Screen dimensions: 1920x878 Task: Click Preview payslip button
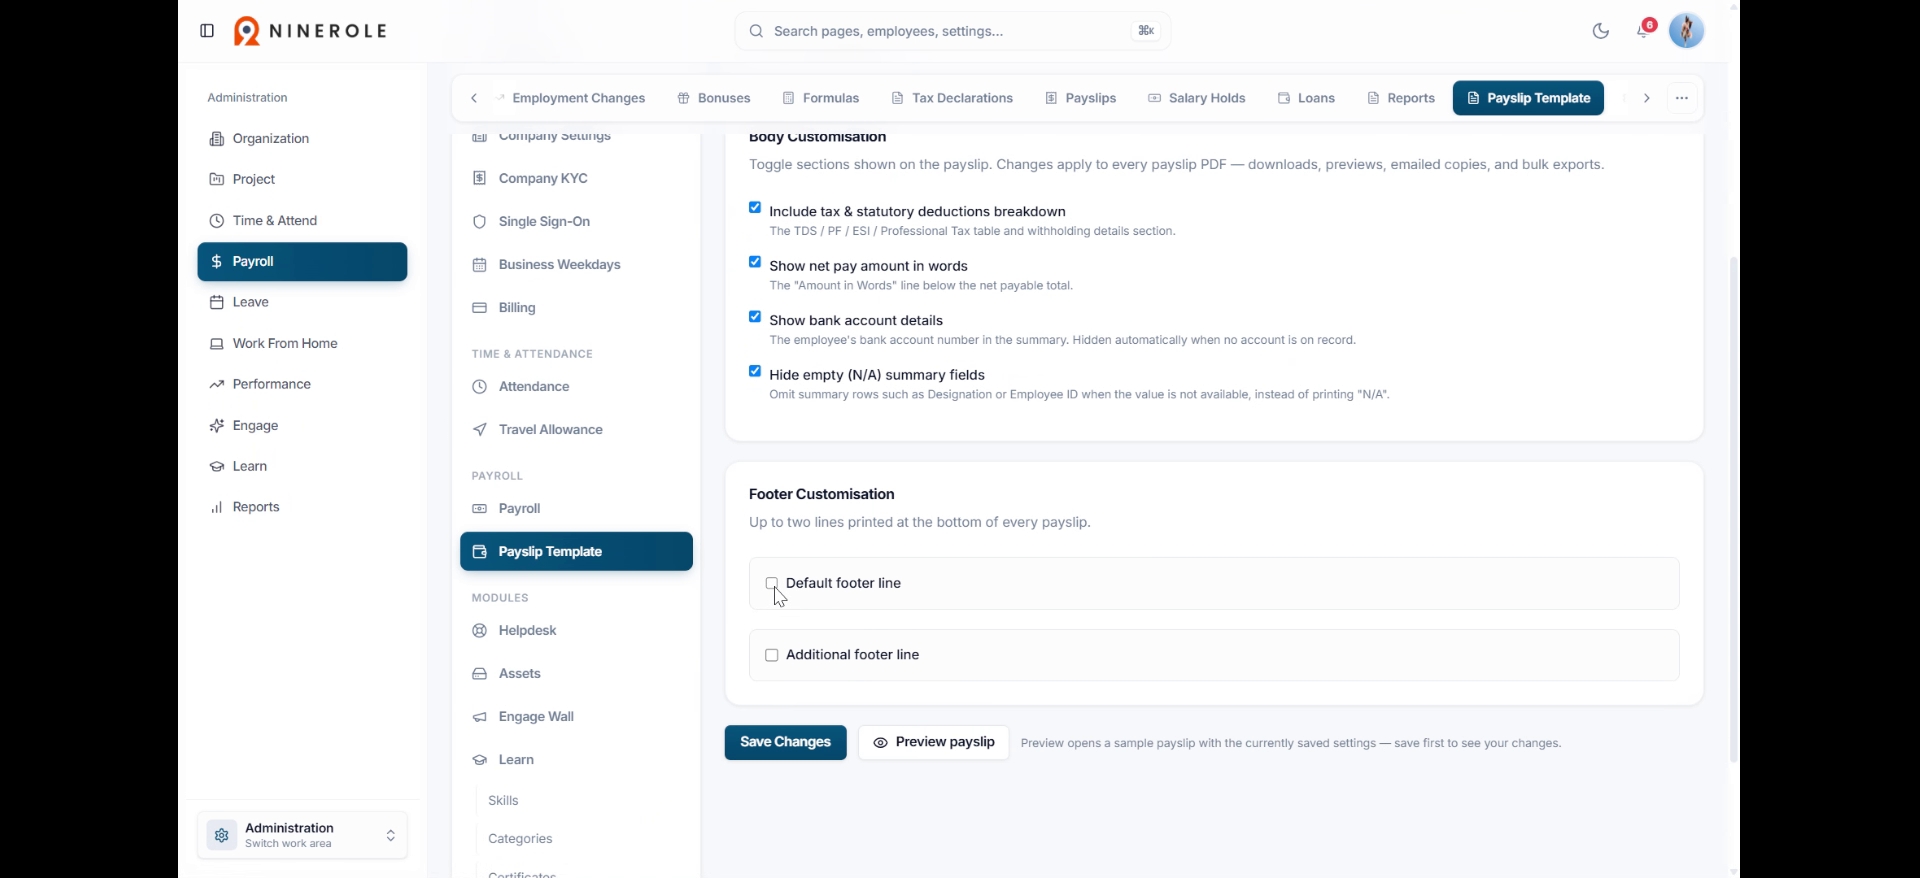tap(934, 742)
